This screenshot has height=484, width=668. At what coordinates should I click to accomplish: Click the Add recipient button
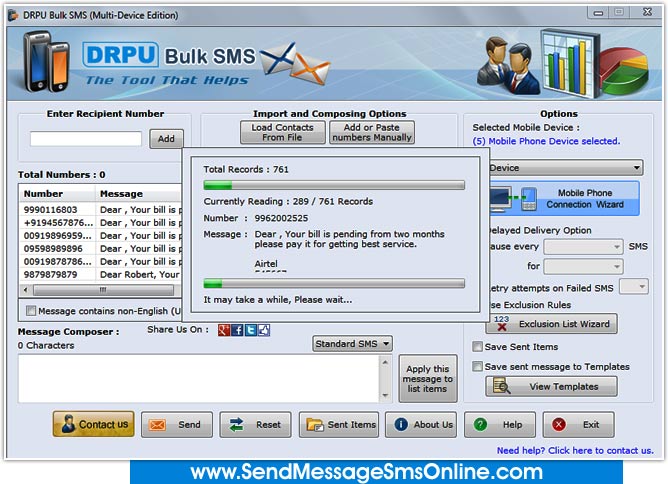click(166, 138)
